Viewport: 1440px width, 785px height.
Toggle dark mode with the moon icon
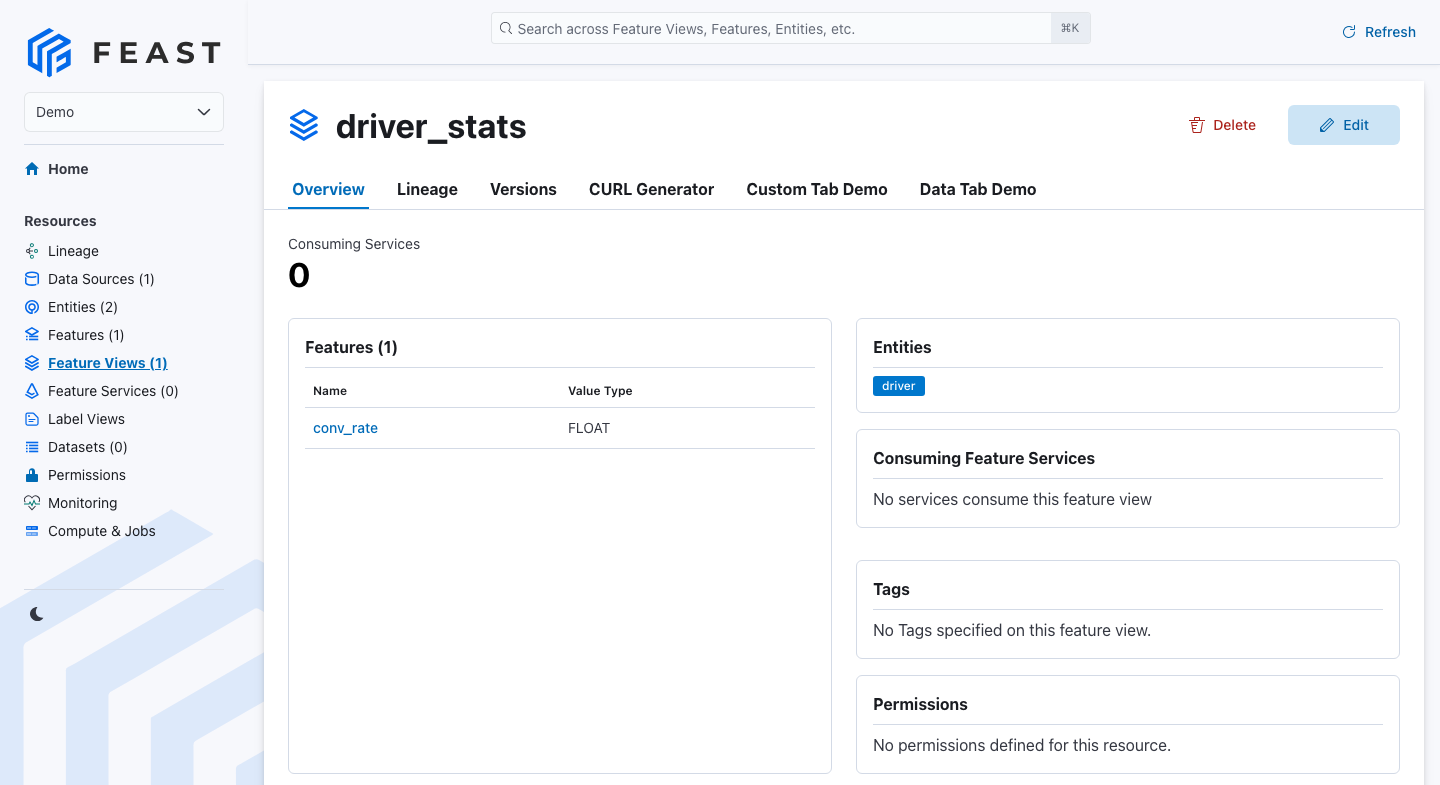pos(37,614)
